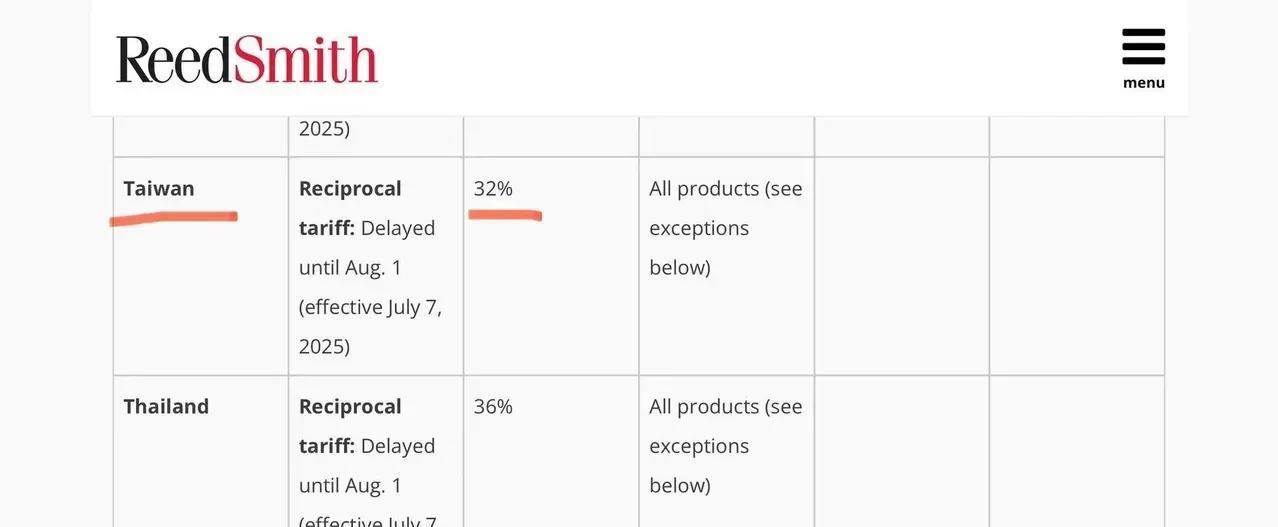Click the empty fifth cell in Taiwan row
This screenshot has width=1278, height=527.
coord(901,266)
